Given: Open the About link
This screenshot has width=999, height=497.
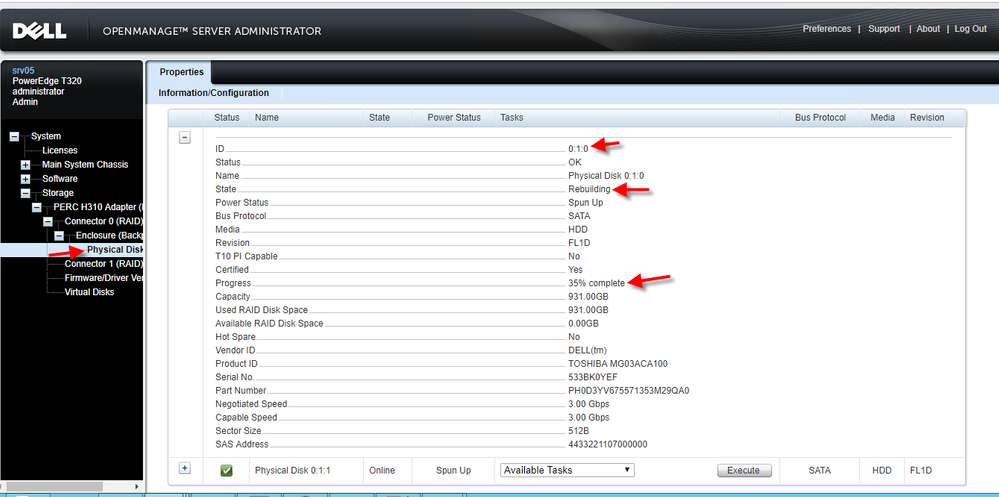Looking at the screenshot, I should 928,29.
